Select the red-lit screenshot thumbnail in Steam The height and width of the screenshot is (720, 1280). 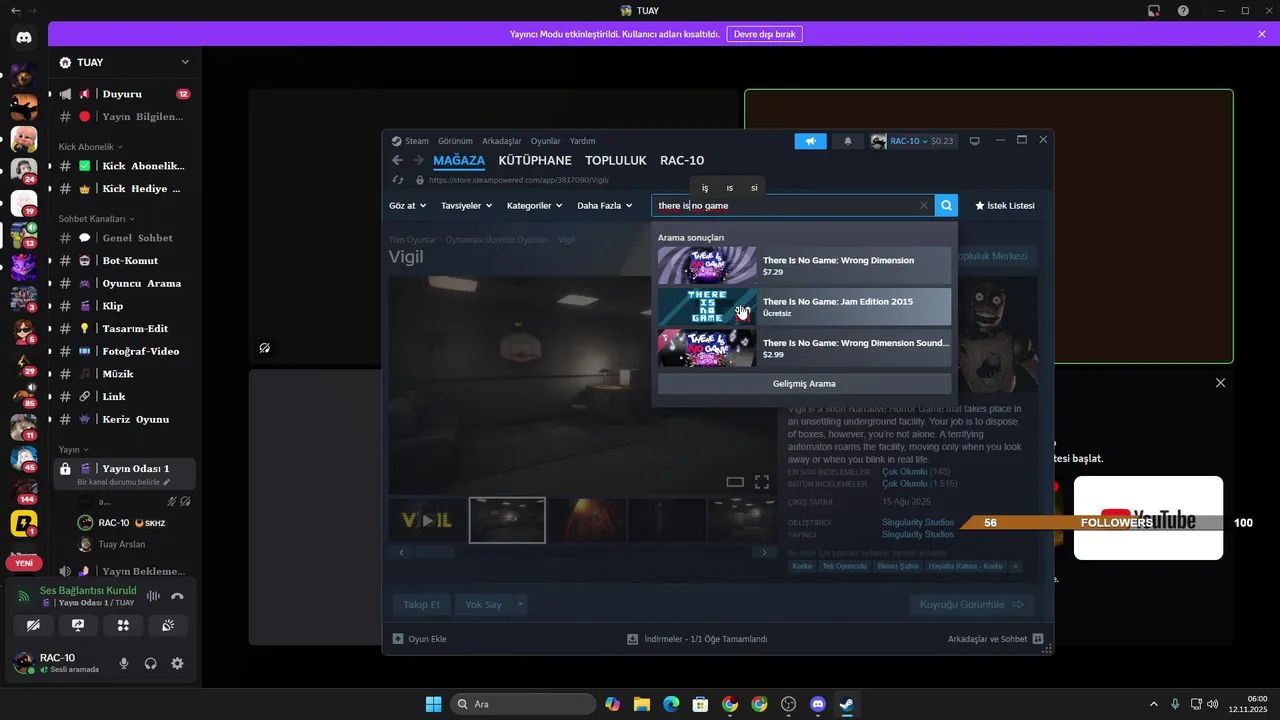pyautogui.click(x=586, y=520)
